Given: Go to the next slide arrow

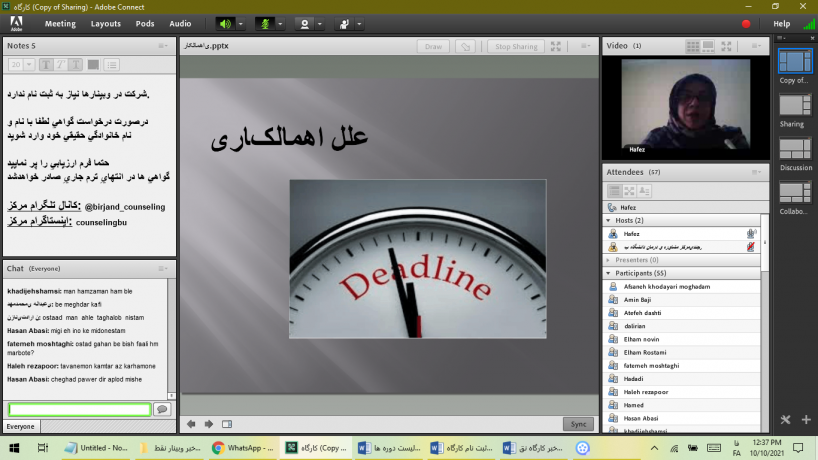Looking at the screenshot, I should coord(209,424).
